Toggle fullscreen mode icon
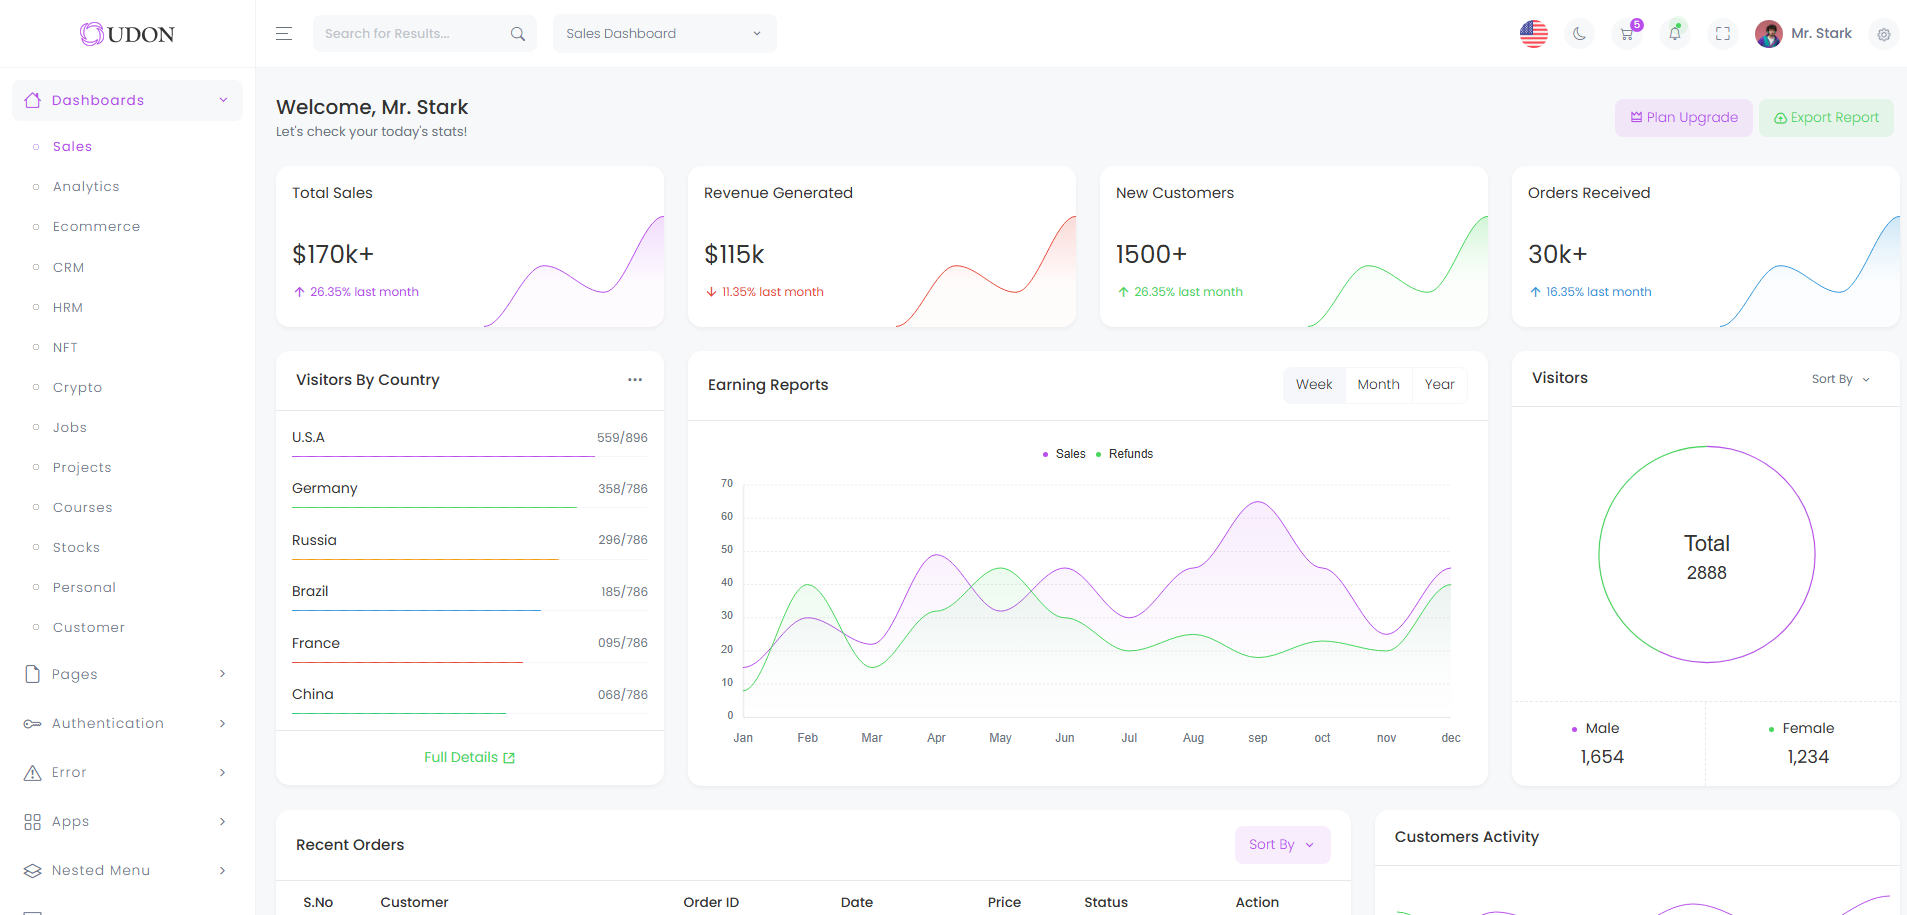 1723,34
